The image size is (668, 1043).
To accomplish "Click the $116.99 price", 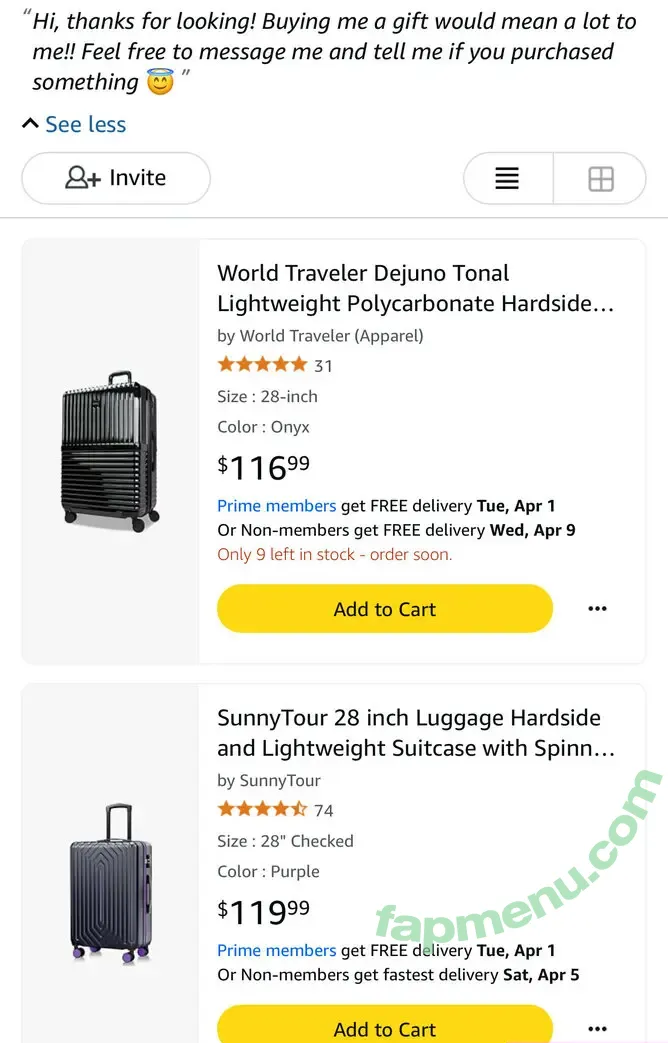I will [x=263, y=467].
